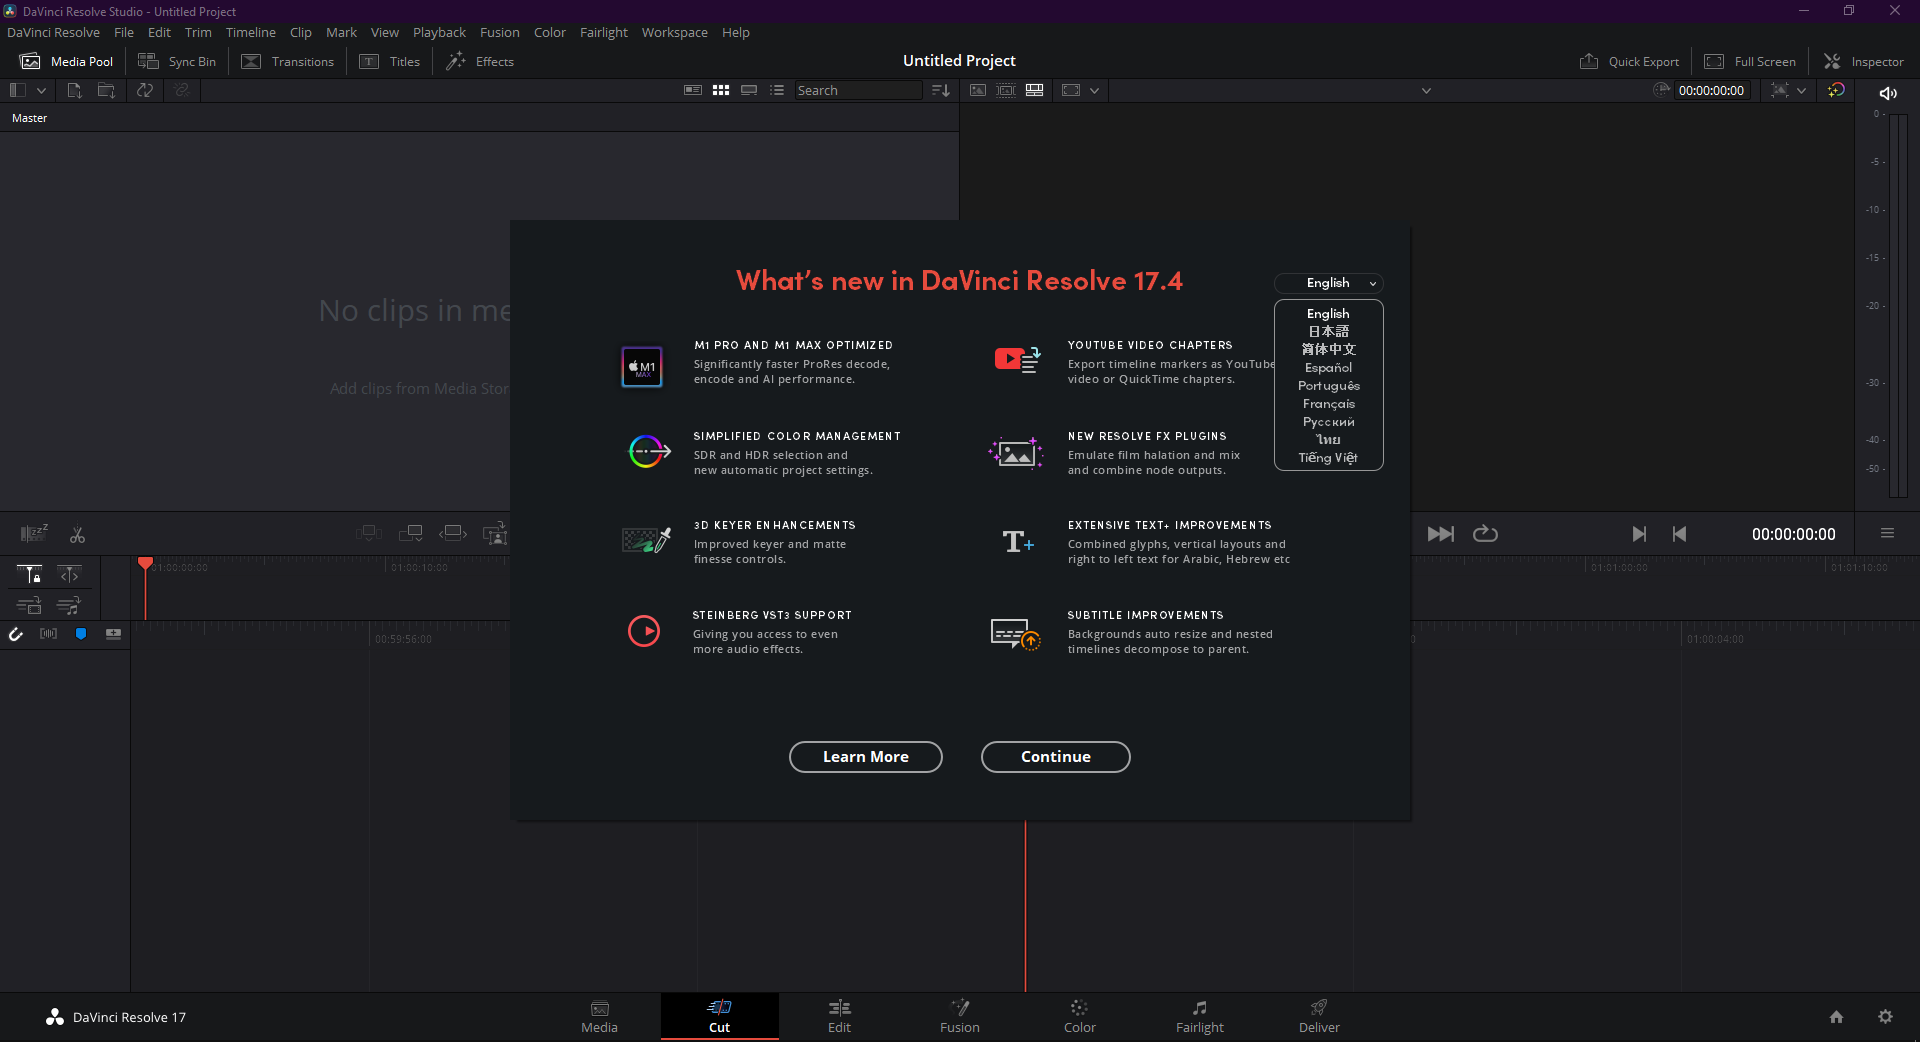
Task: Toggle the Sync Bin panel
Action: point(177,61)
